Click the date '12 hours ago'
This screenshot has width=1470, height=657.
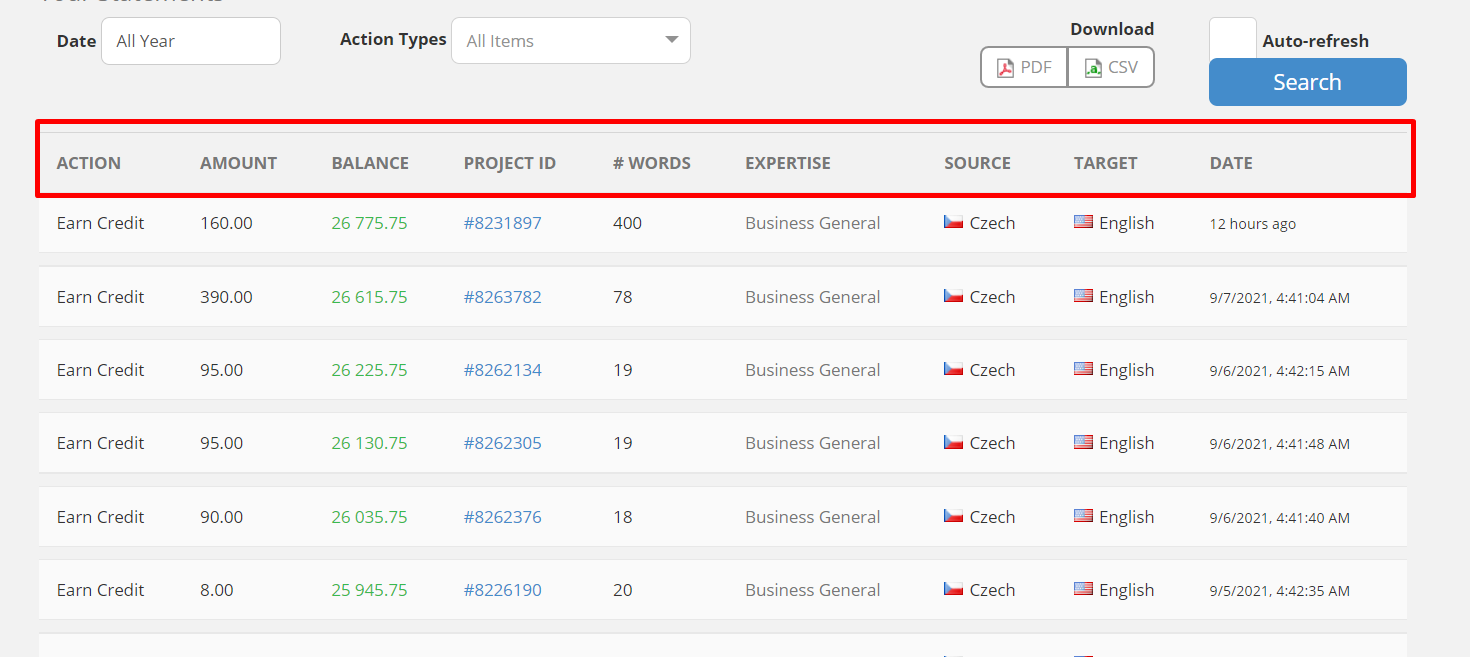coord(1253,224)
